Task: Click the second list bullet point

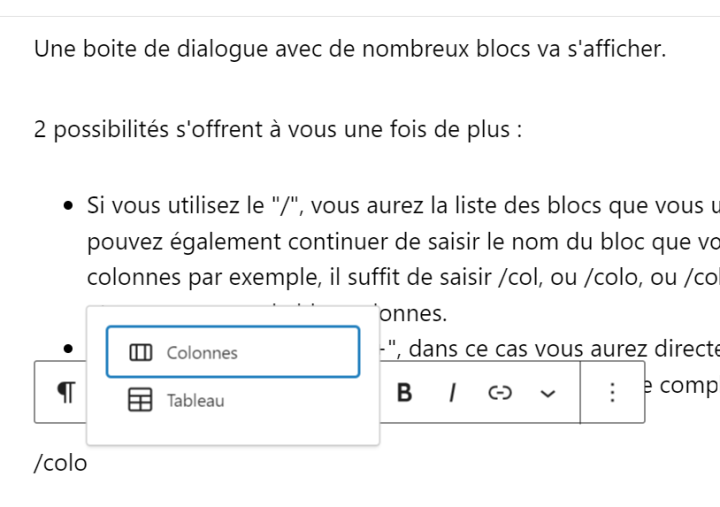Action: [x=68, y=349]
